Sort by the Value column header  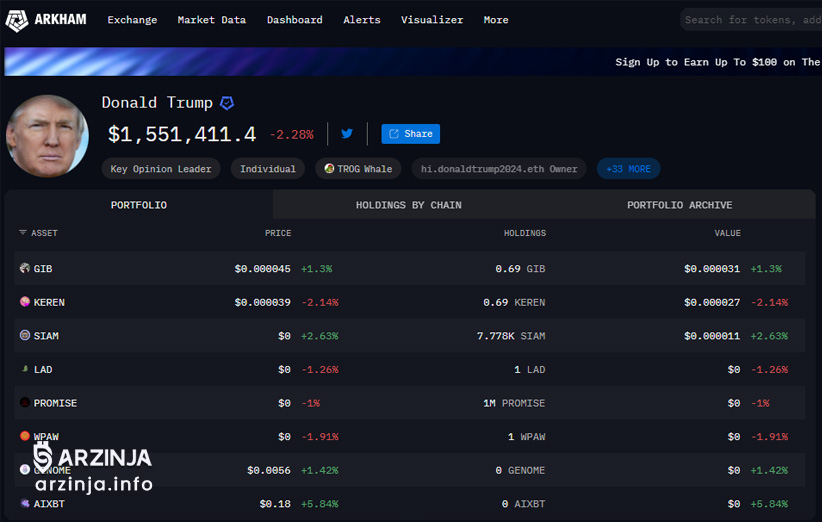pos(728,233)
